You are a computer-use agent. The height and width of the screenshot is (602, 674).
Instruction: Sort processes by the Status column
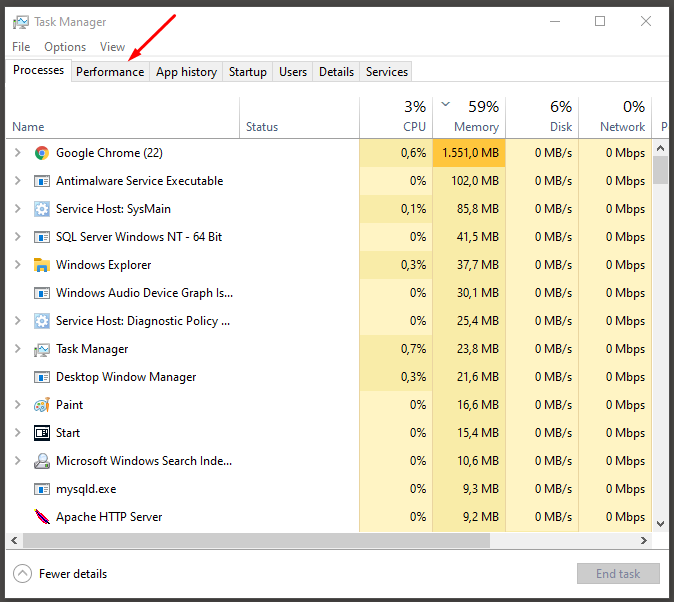(299, 118)
